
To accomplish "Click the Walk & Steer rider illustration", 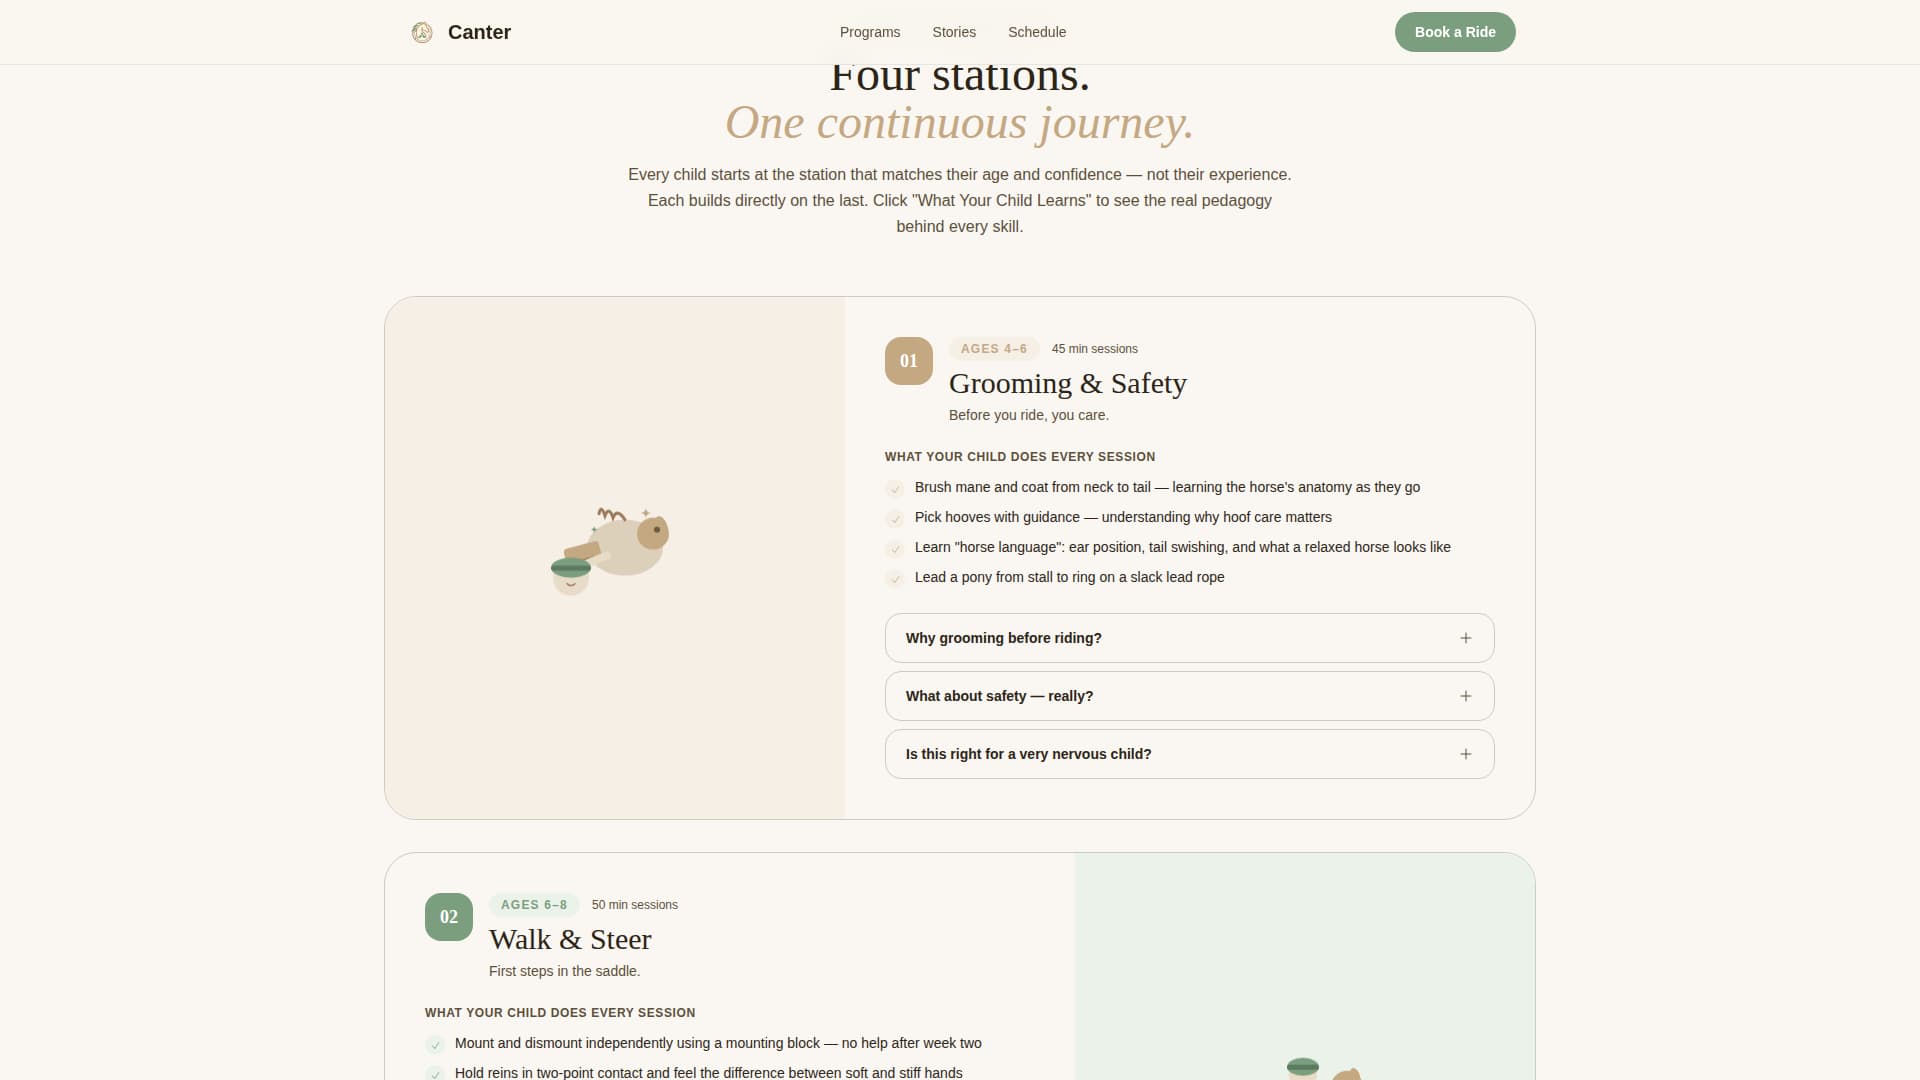I will pos(1323,1068).
